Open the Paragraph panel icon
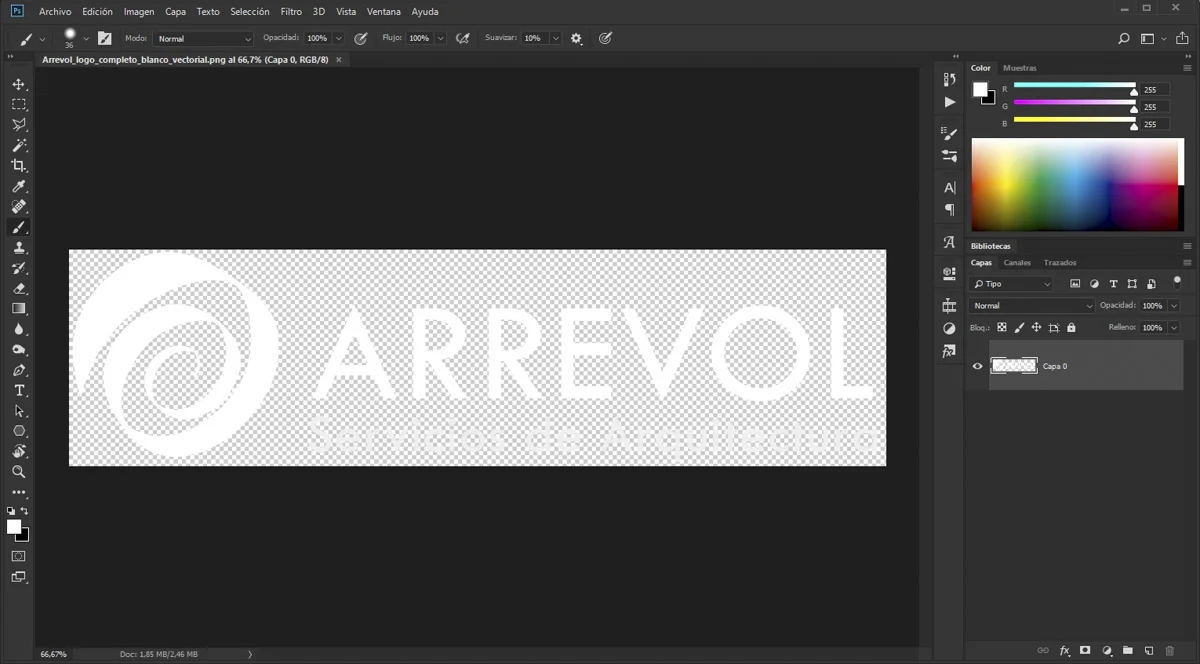1200x664 pixels. 949,210
